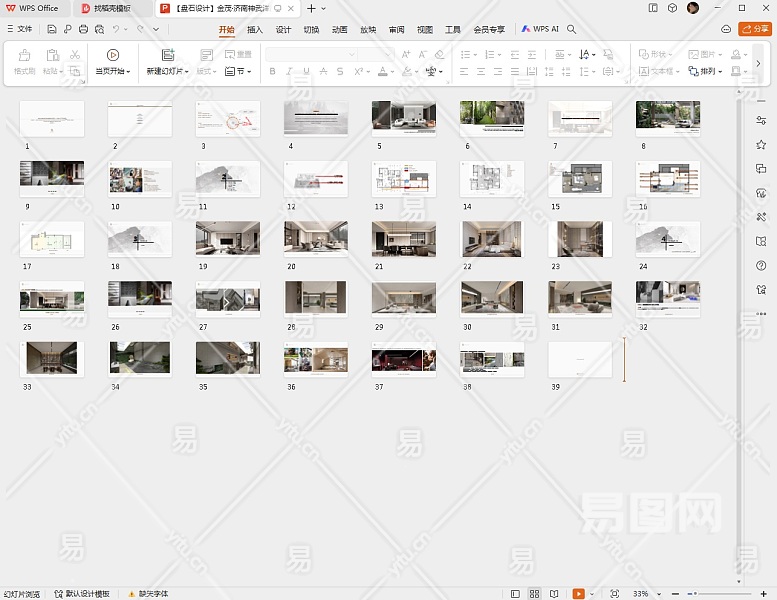Screen dimensions: 777x600
Task: Click the help question mark in sidebar
Action: click(761, 265)
